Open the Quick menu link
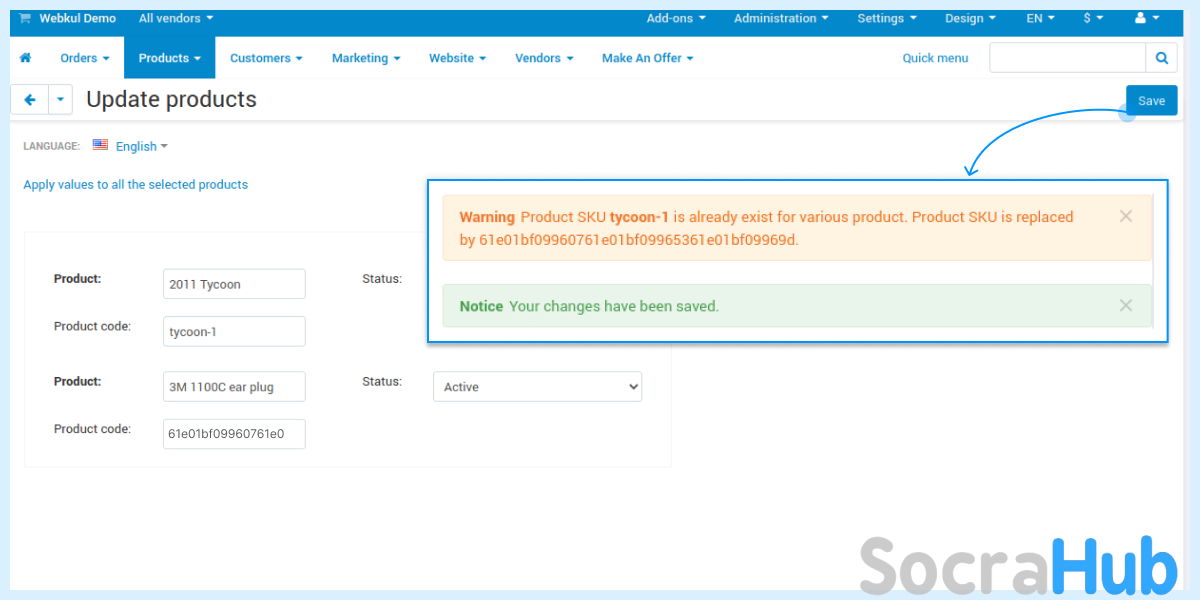This screenshot has width=1200, height=600. pos(935,58)
